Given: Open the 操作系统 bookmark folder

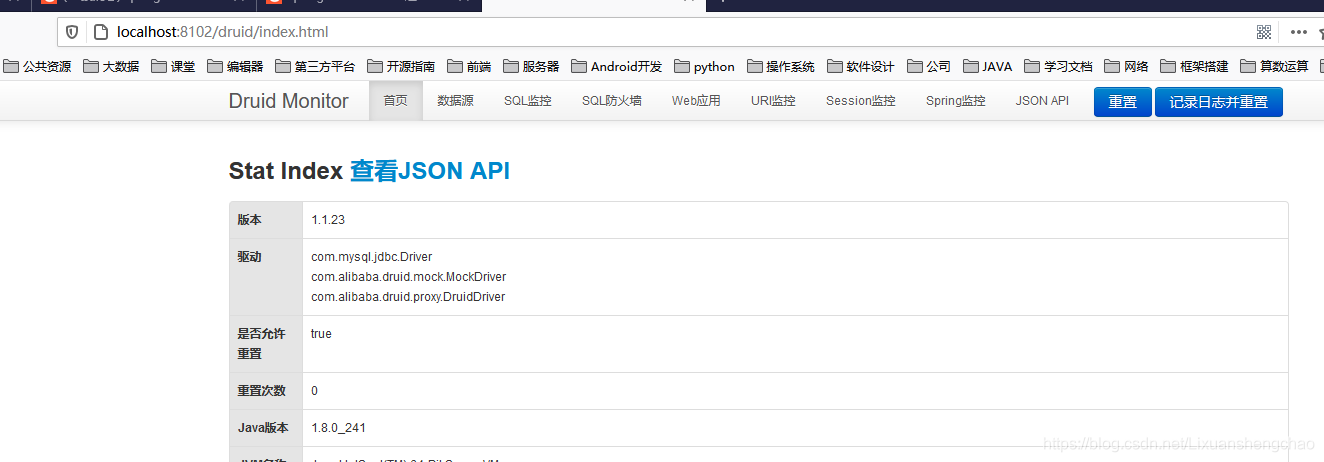Looking at the screenshot, I should 781,67.
